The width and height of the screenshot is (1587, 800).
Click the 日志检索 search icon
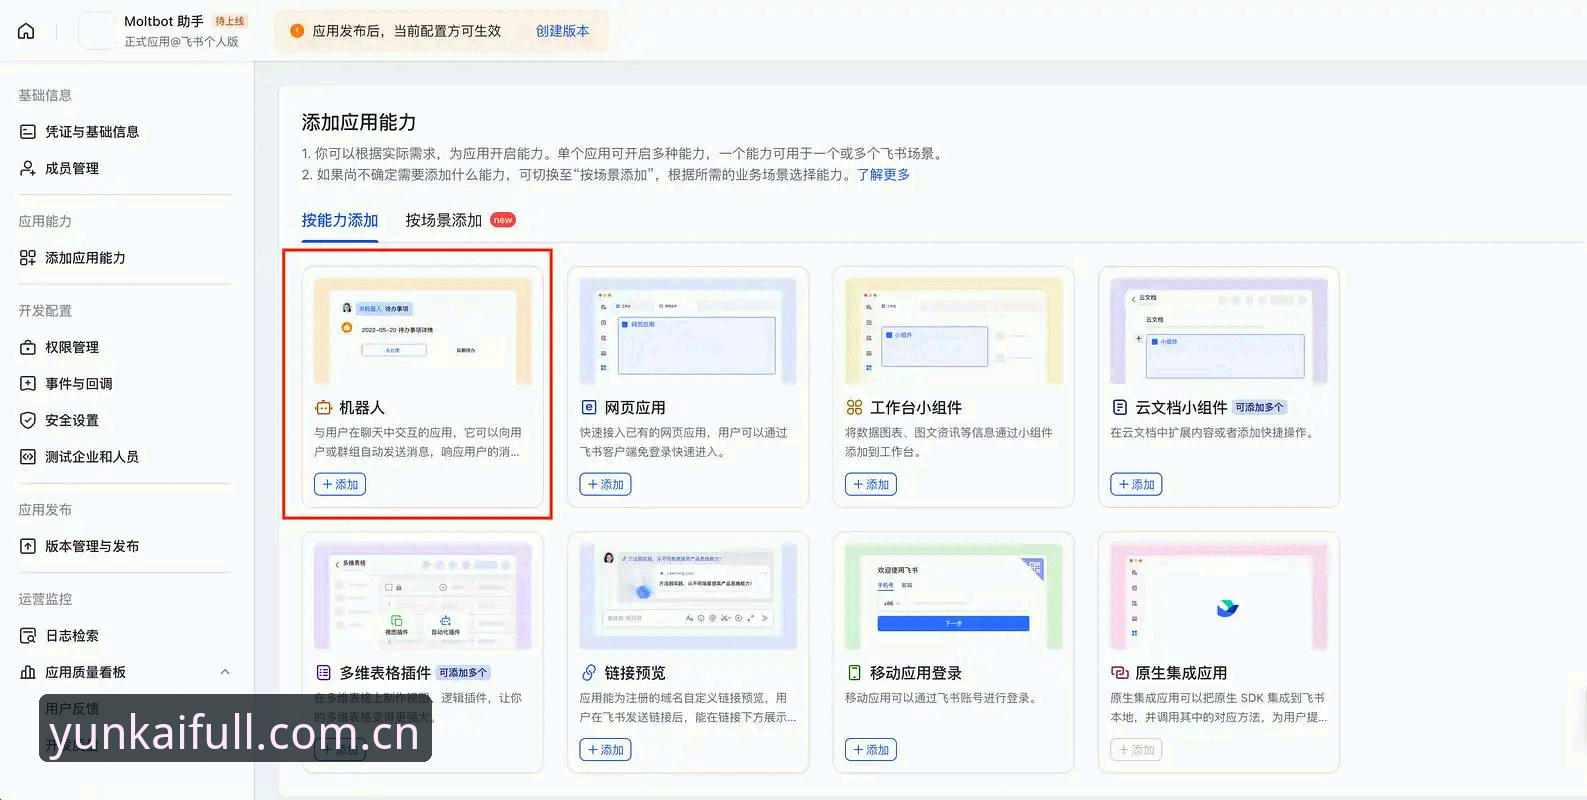pyautogui.click(x=28, y=636)
